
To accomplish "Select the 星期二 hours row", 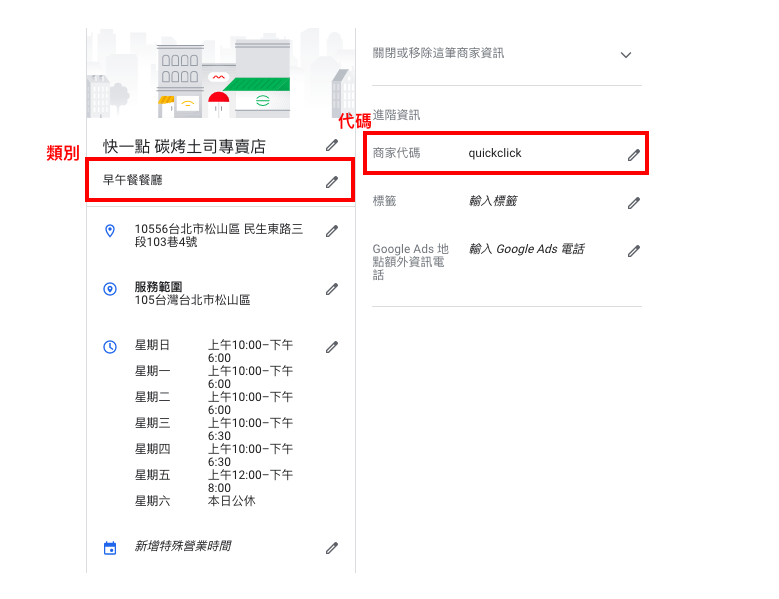I will tap(214, 403).
